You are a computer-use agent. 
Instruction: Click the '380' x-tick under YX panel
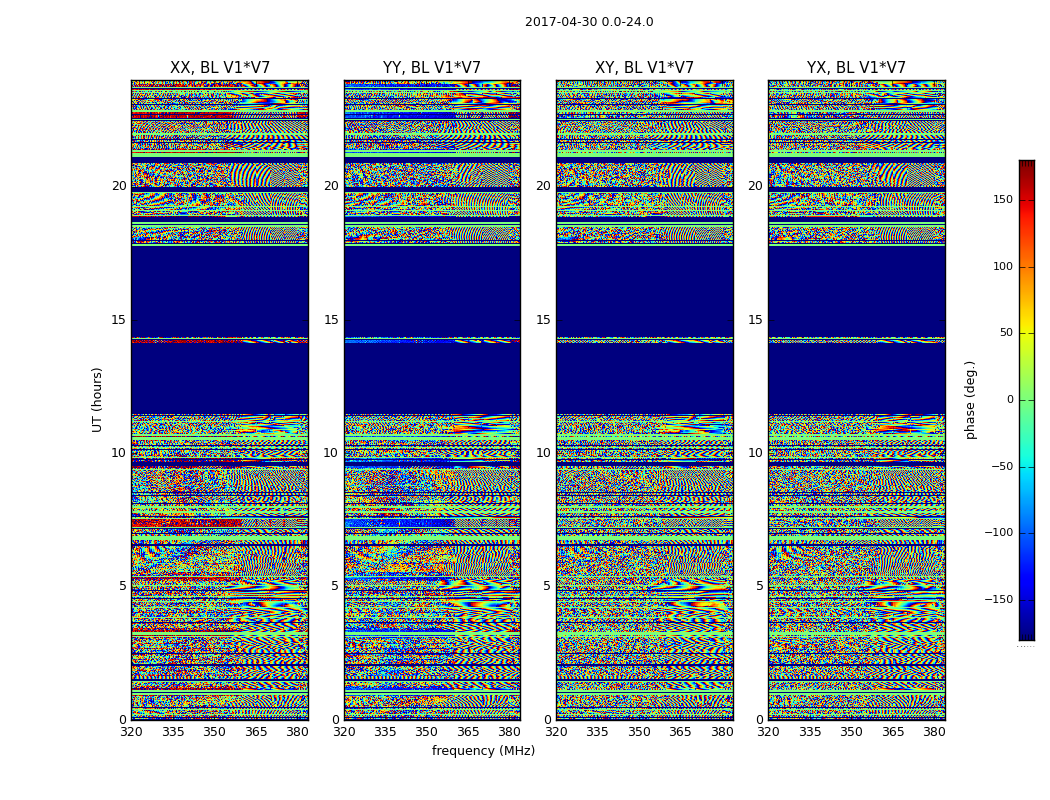point(934,732)
